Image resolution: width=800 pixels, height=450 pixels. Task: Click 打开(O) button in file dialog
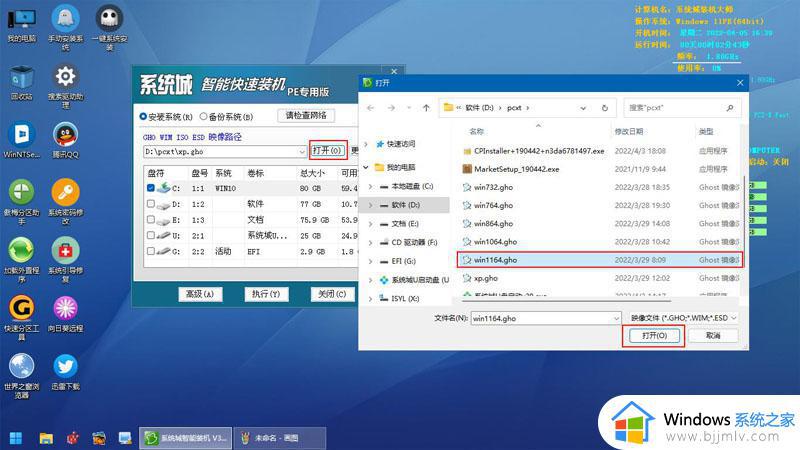coord(654,336)
